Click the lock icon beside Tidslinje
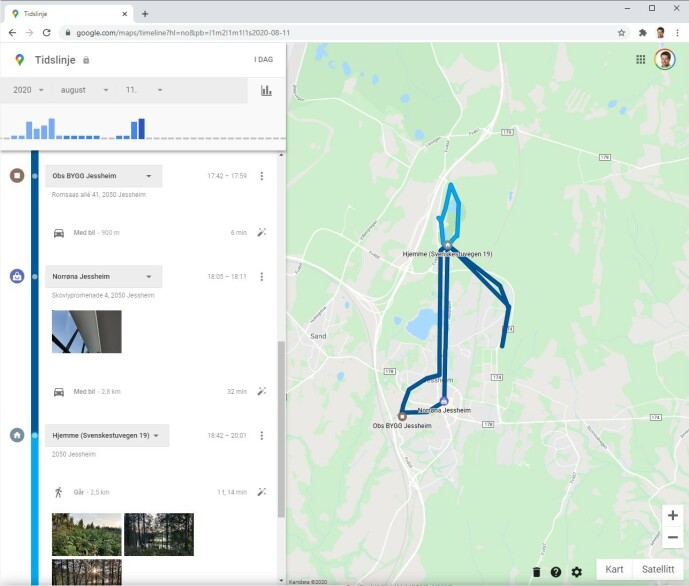This screenshot has width=689, height=586. point(86,60)
